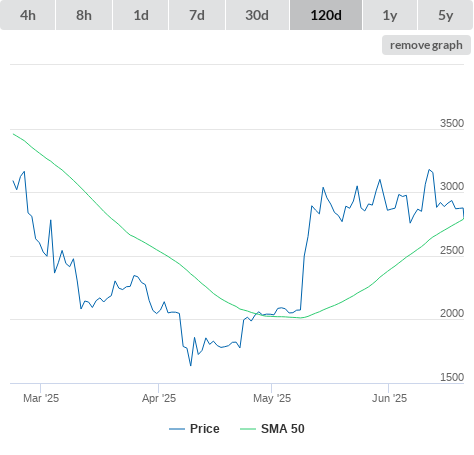Click the 3500 price axis label
The image size is (474, 455).
pos(452,123)
